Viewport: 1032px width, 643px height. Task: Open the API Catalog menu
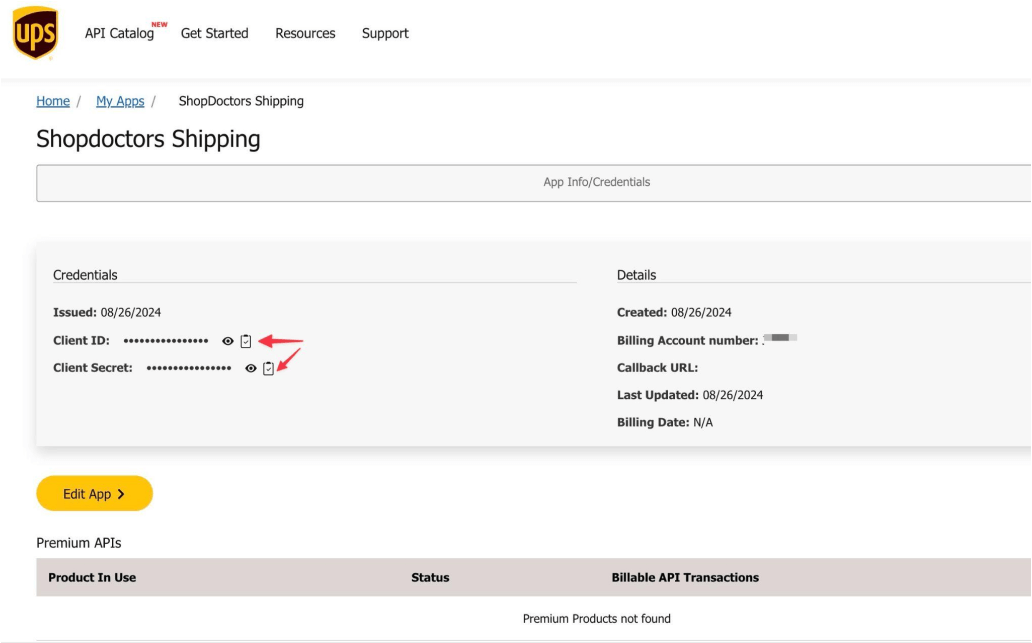point(119,34)
